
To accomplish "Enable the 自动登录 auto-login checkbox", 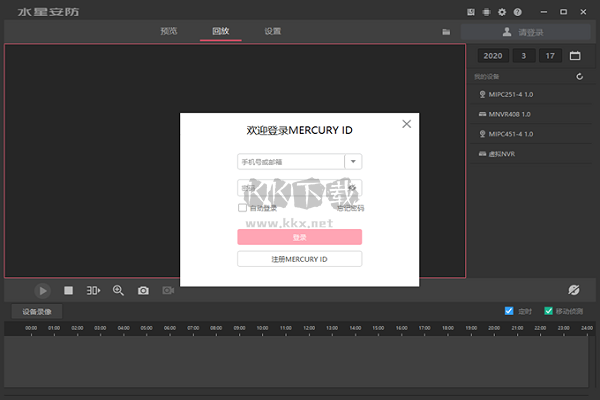I will 243,208.
